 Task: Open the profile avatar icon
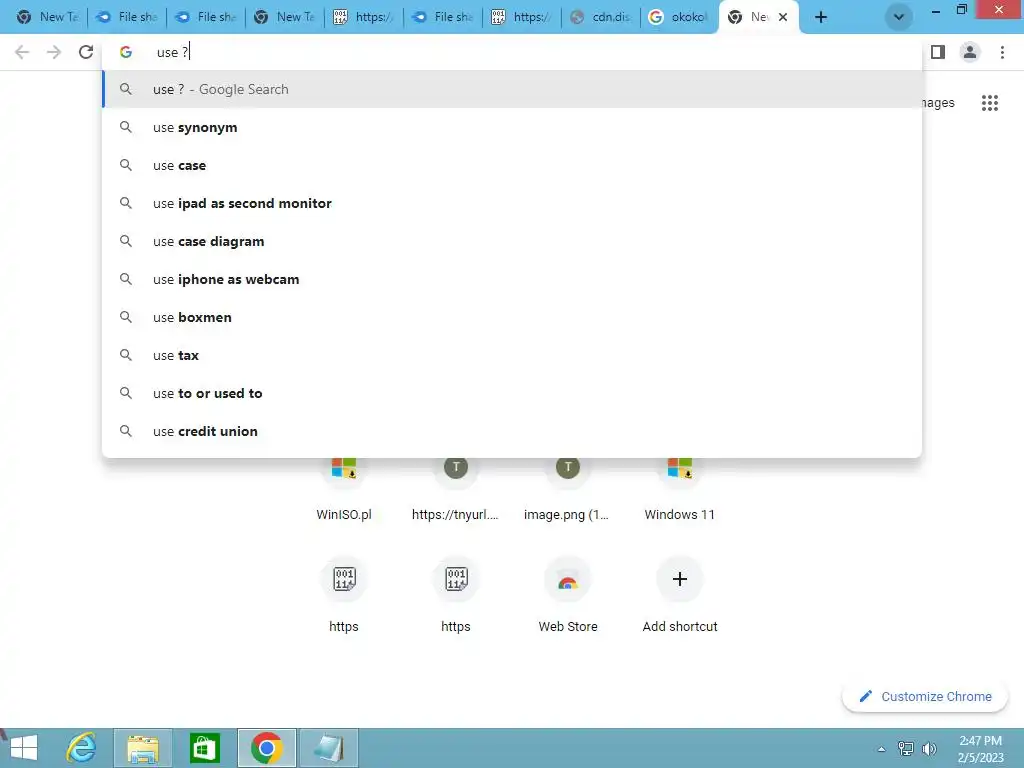(x=970, y=52)
